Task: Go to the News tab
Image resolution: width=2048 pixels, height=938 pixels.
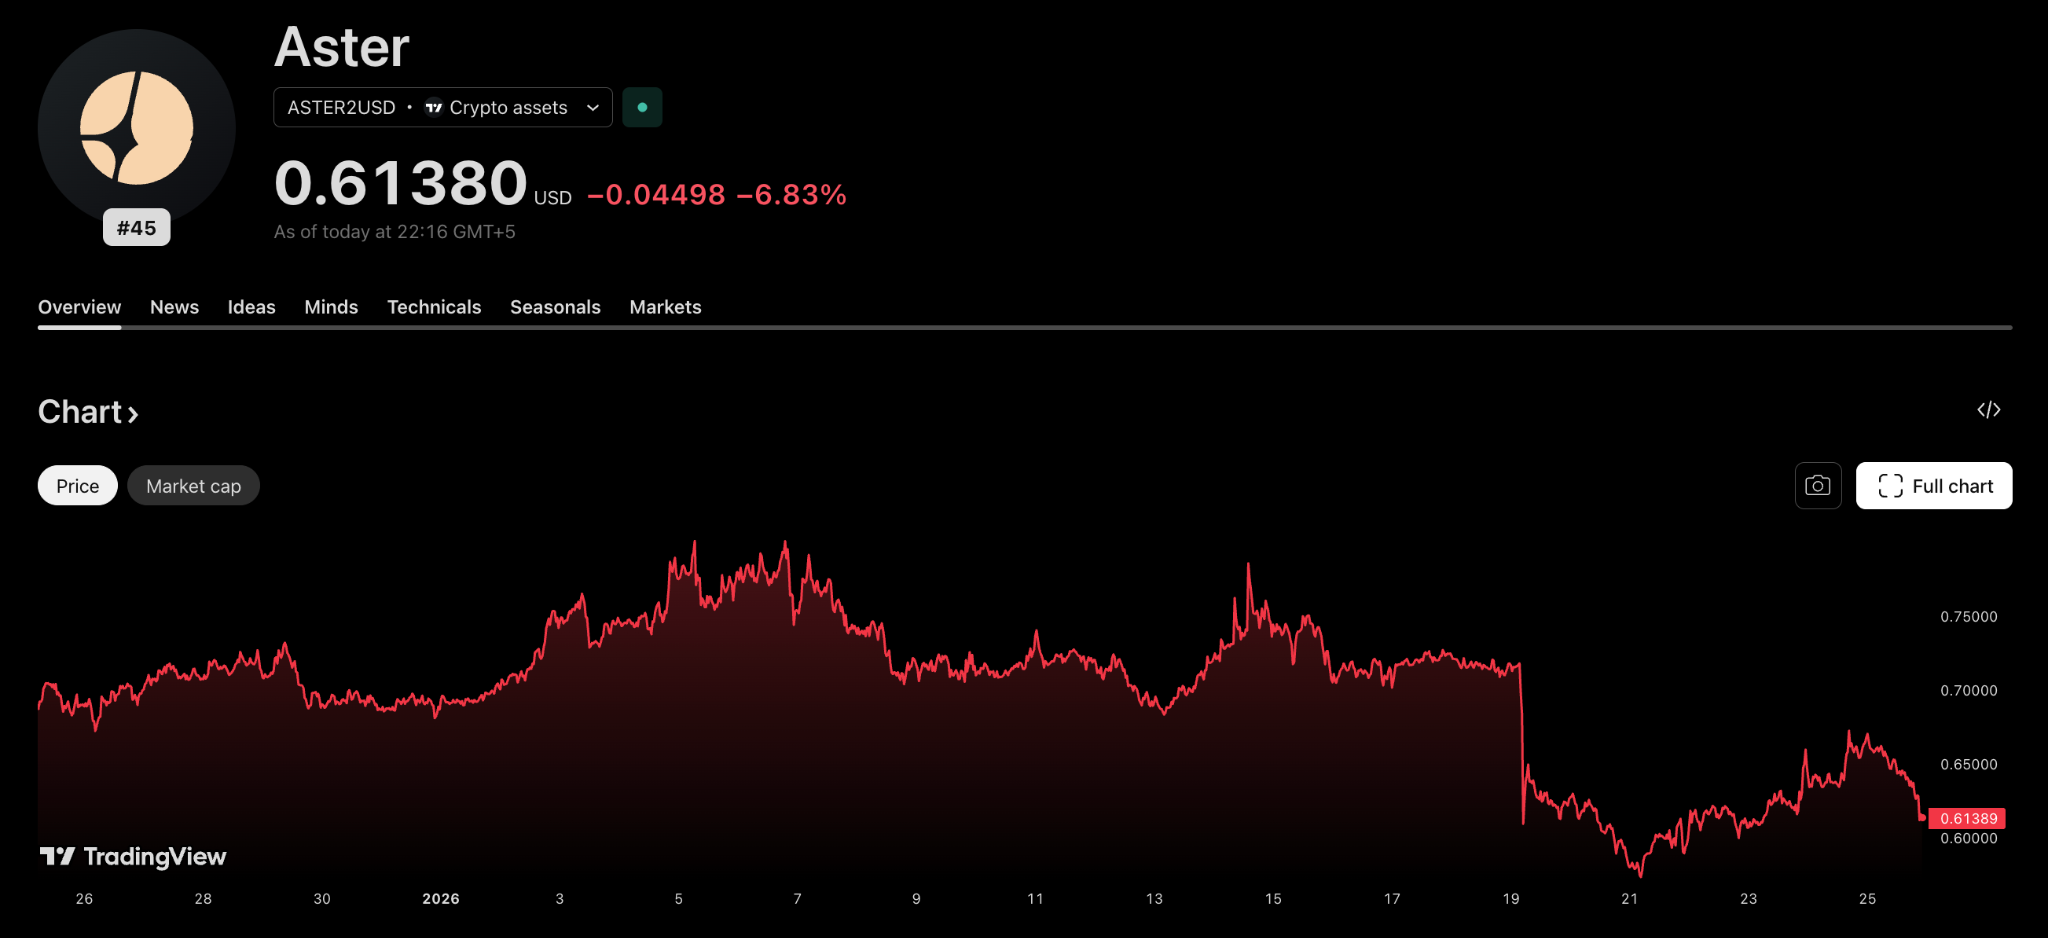Action: click(174, 307)
